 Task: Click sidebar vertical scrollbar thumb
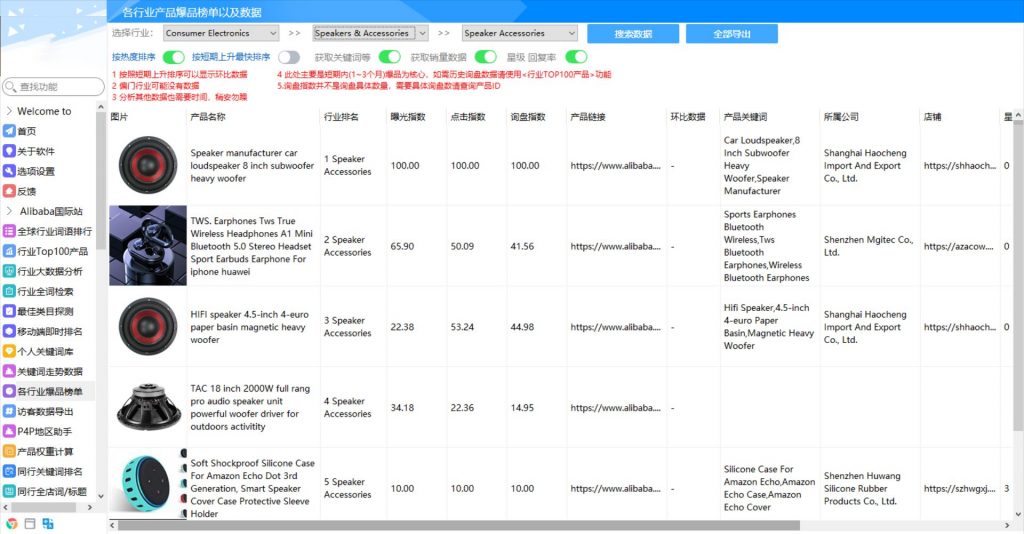pos(101,180)
